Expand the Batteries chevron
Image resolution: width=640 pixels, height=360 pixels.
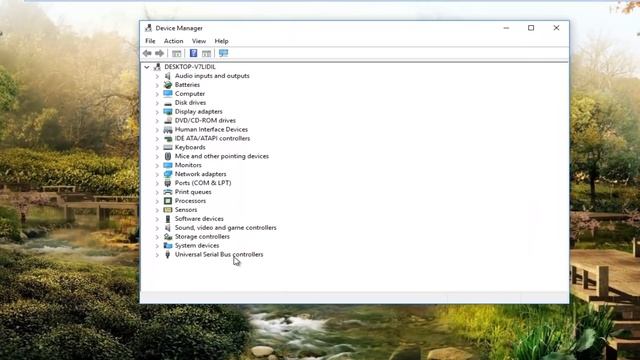tap(157, 85)
